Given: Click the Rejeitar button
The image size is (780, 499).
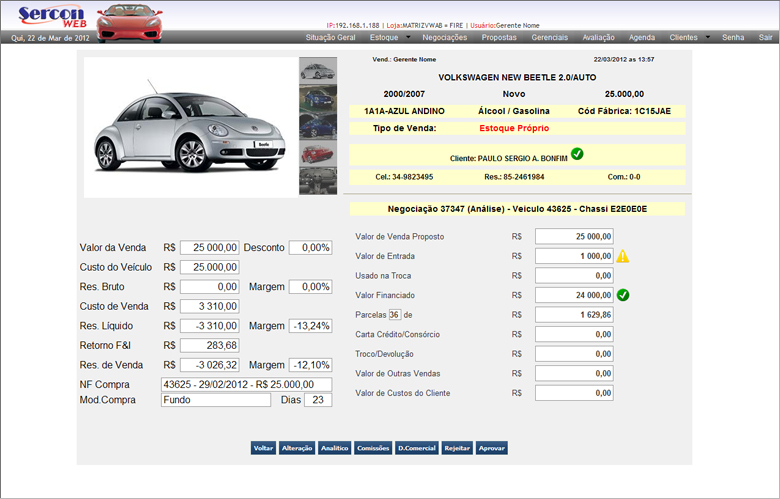Looking at the screenshot, I should (457, 448).
